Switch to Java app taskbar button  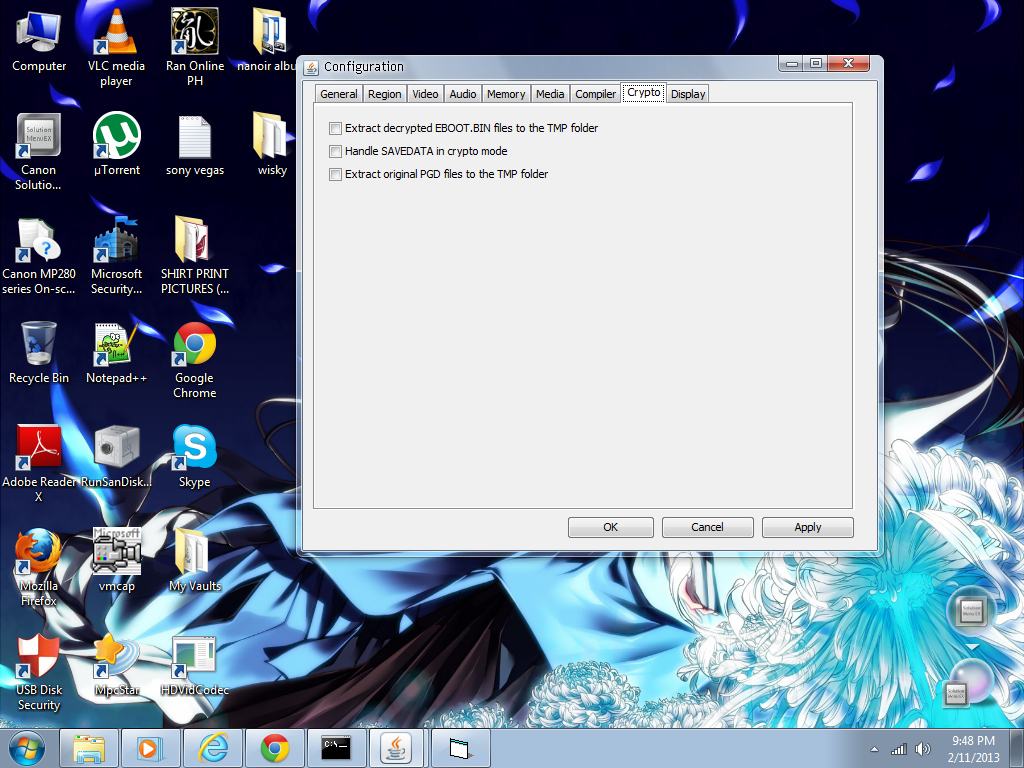398,748
